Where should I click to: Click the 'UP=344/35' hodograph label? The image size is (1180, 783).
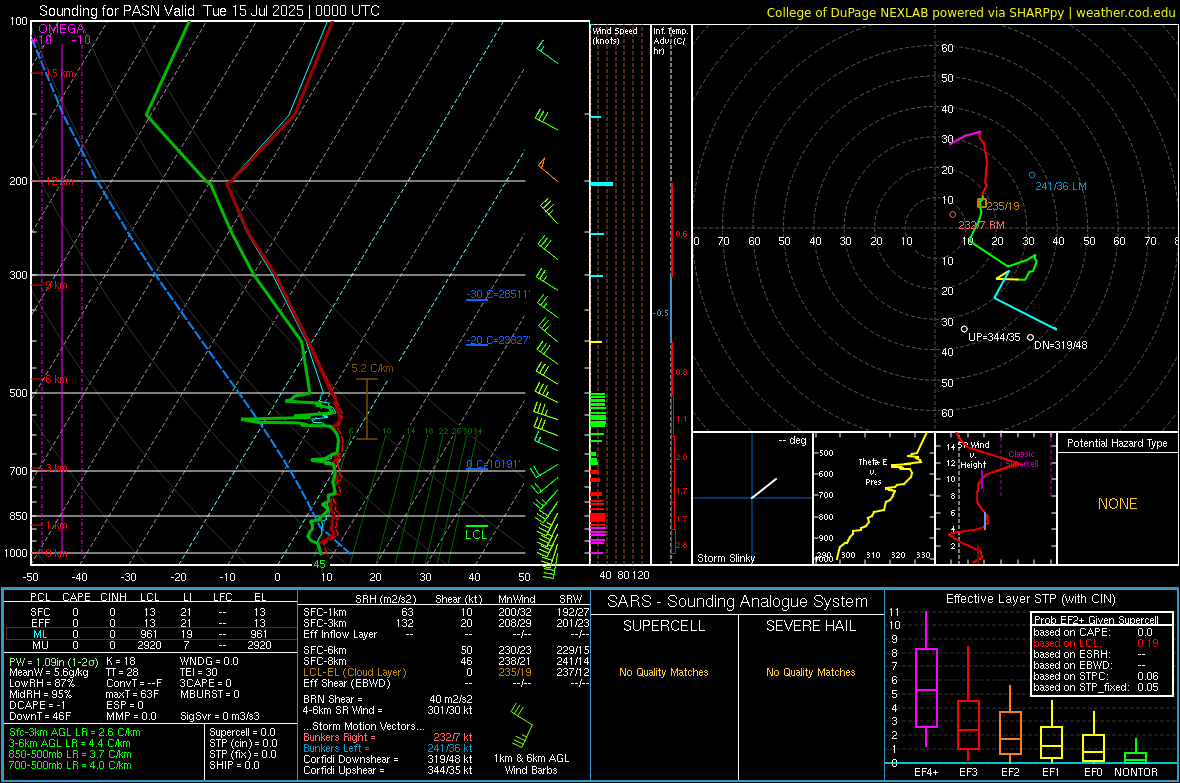[993, 337]
